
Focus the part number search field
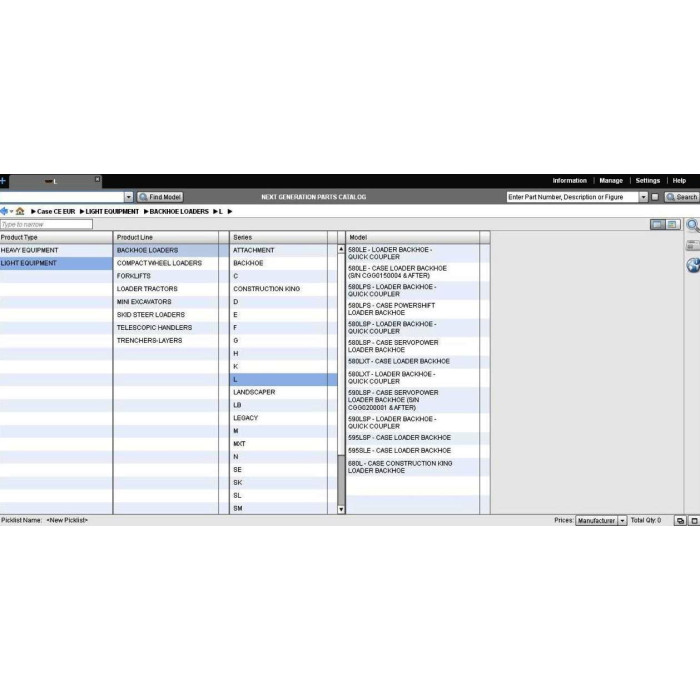pos(573,197)
